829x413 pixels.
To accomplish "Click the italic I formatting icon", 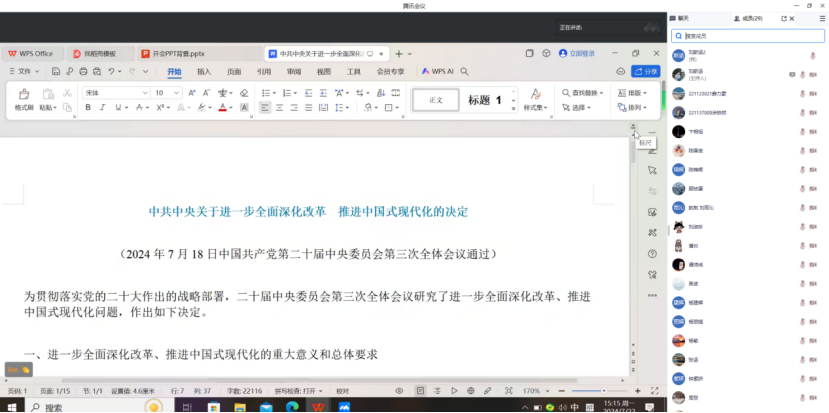I will [102, 107].
